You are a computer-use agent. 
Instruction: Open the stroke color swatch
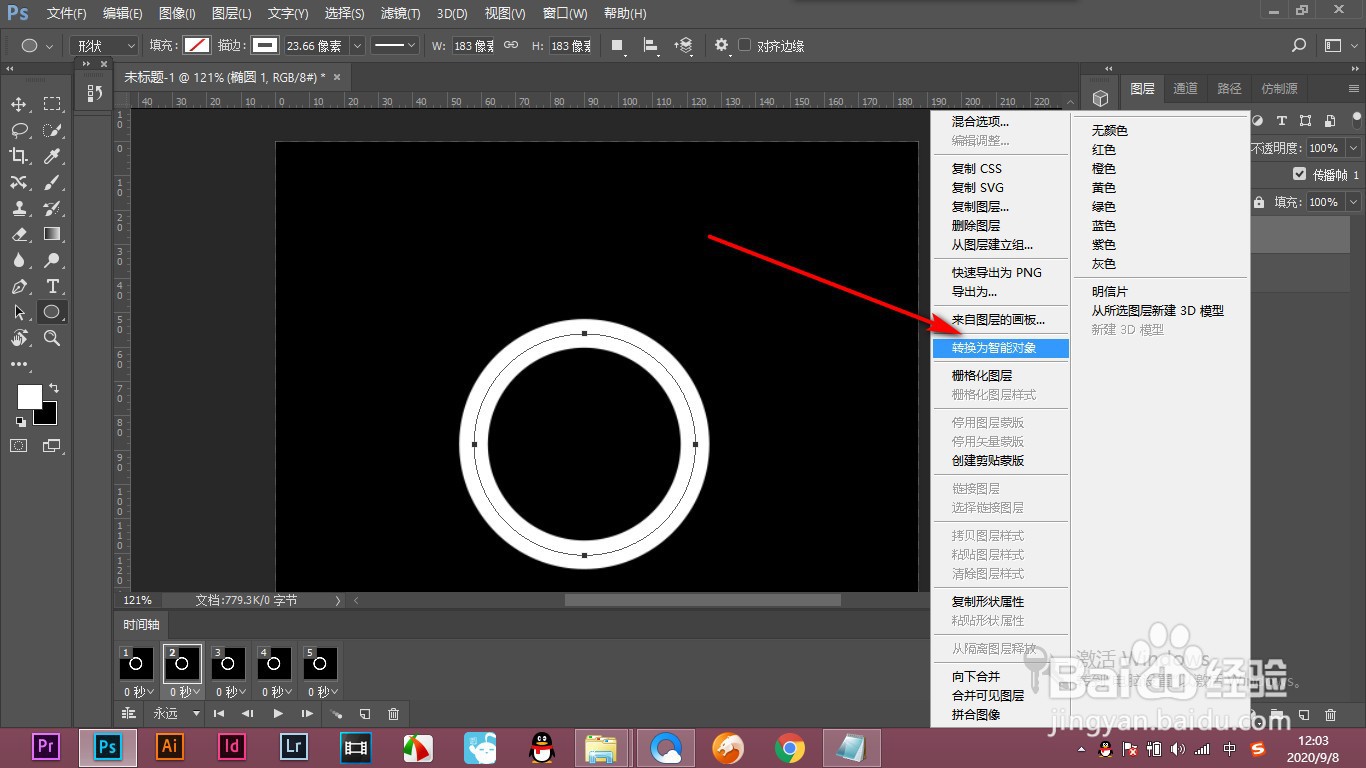point(265,45)
